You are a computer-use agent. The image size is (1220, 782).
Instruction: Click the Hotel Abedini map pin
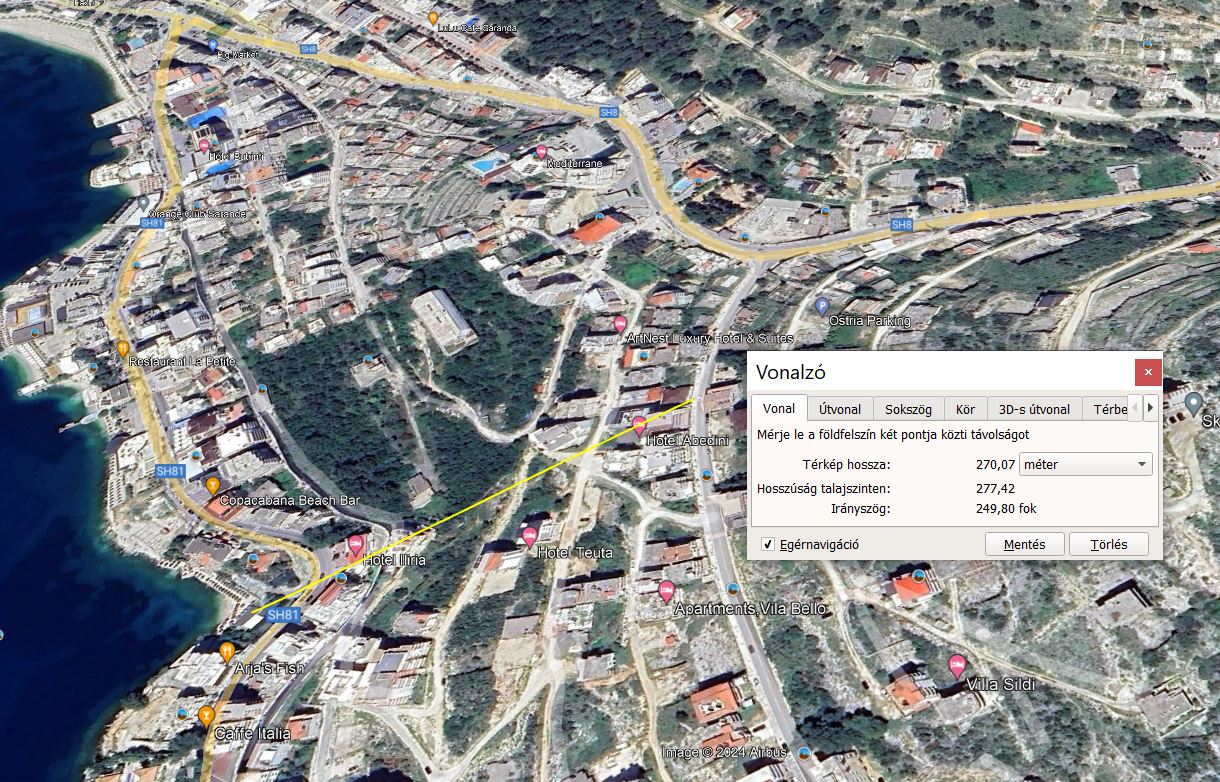[x=640, y=425]
